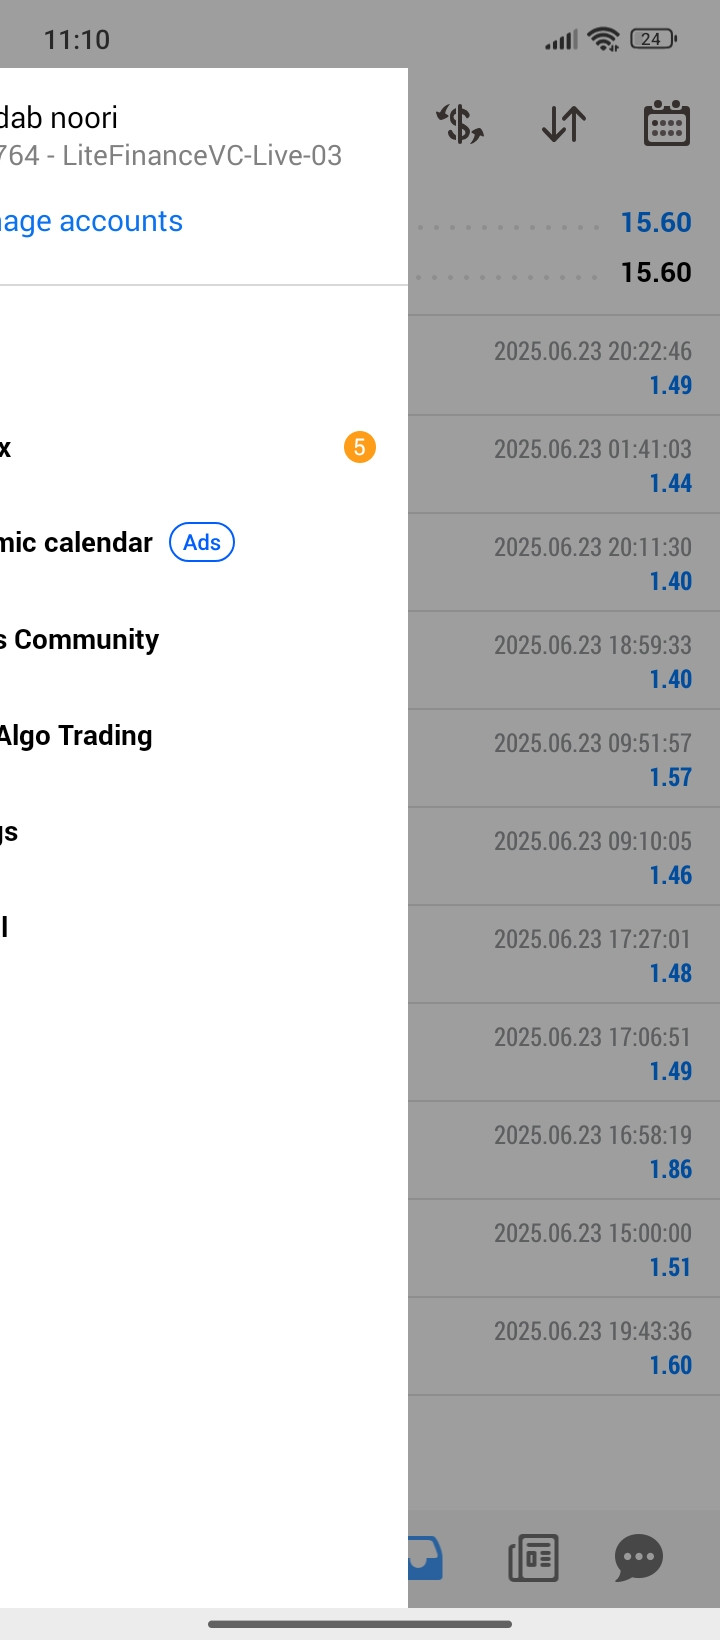Tap the sort up-down arrows icon

pyautogui.click(x=564, y=124)
